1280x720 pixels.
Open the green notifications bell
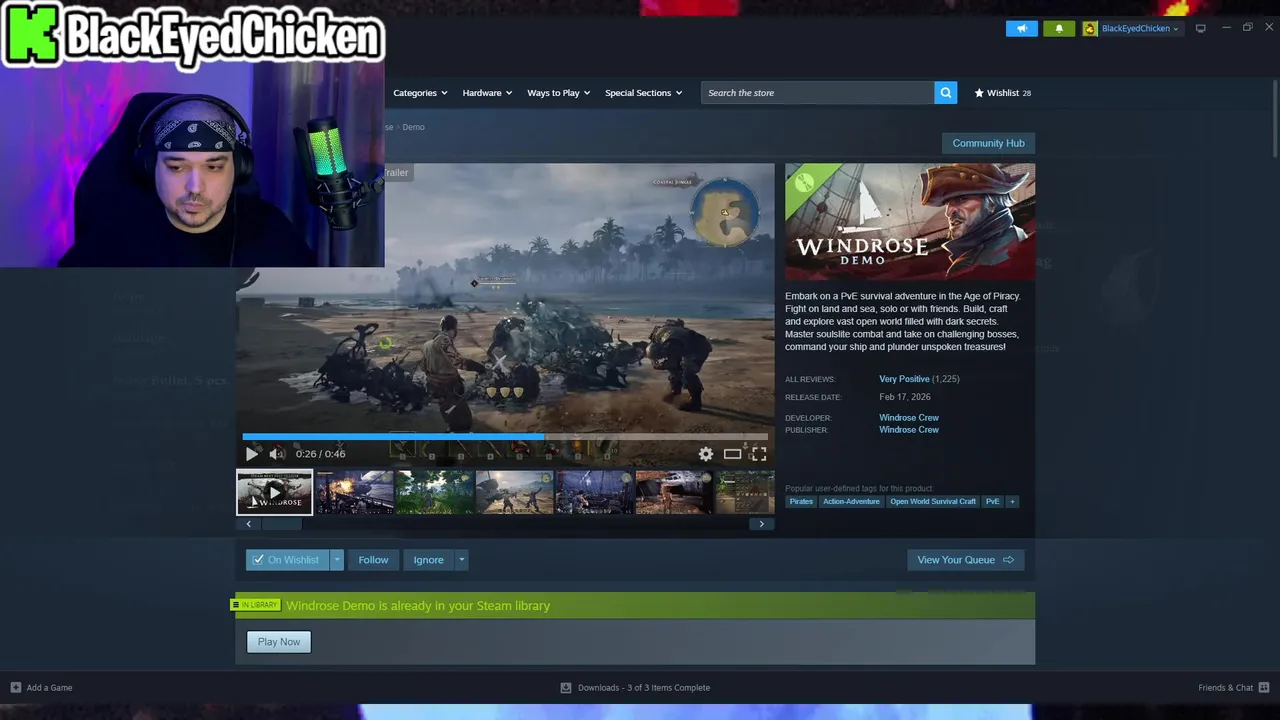(1059, 28)
